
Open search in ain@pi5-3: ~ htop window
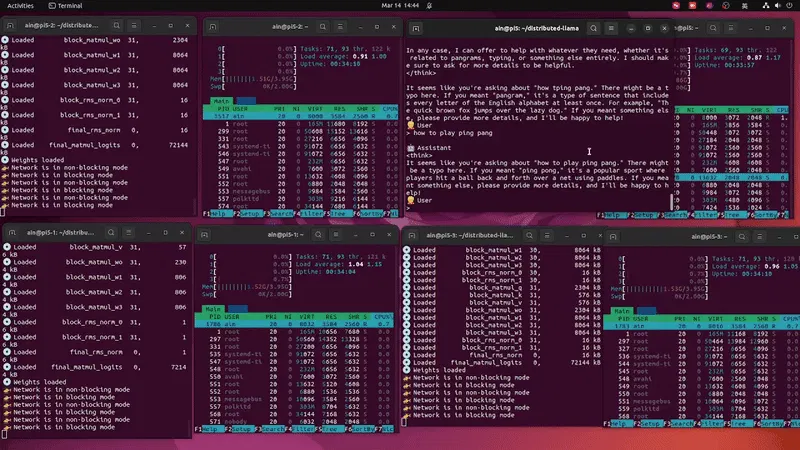742,237
